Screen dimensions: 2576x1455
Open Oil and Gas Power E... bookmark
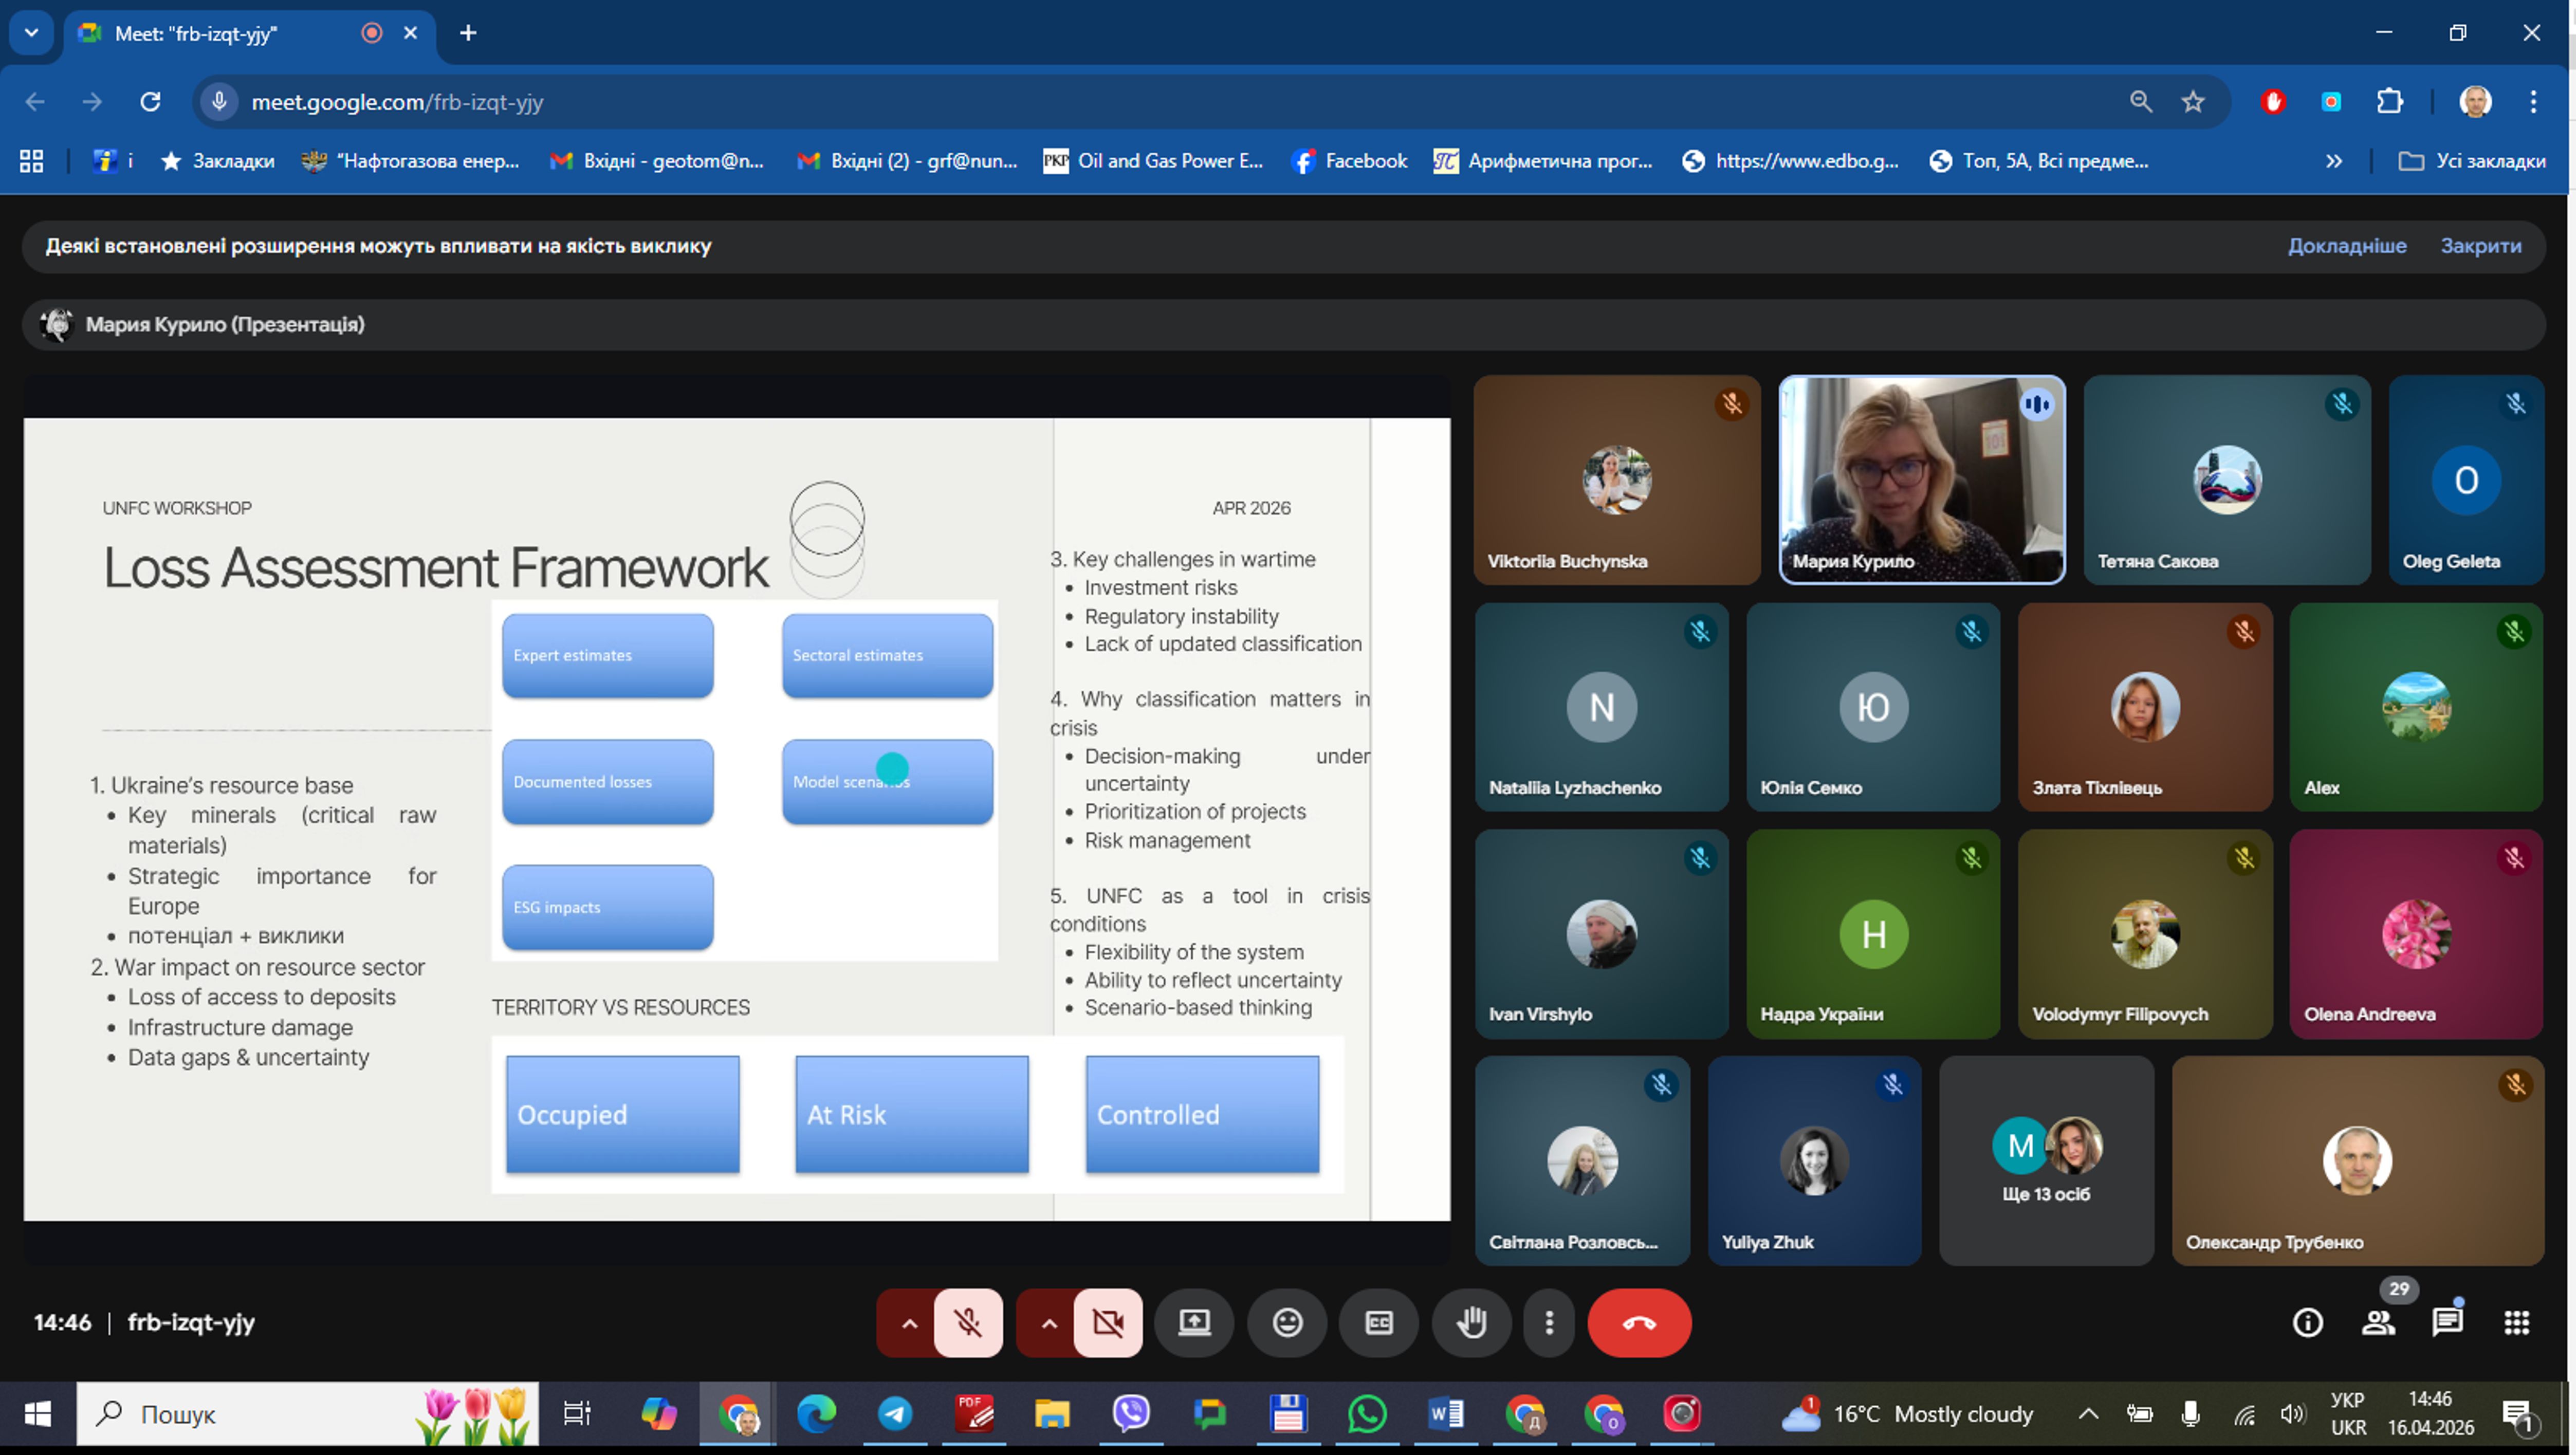point(1153,161)
